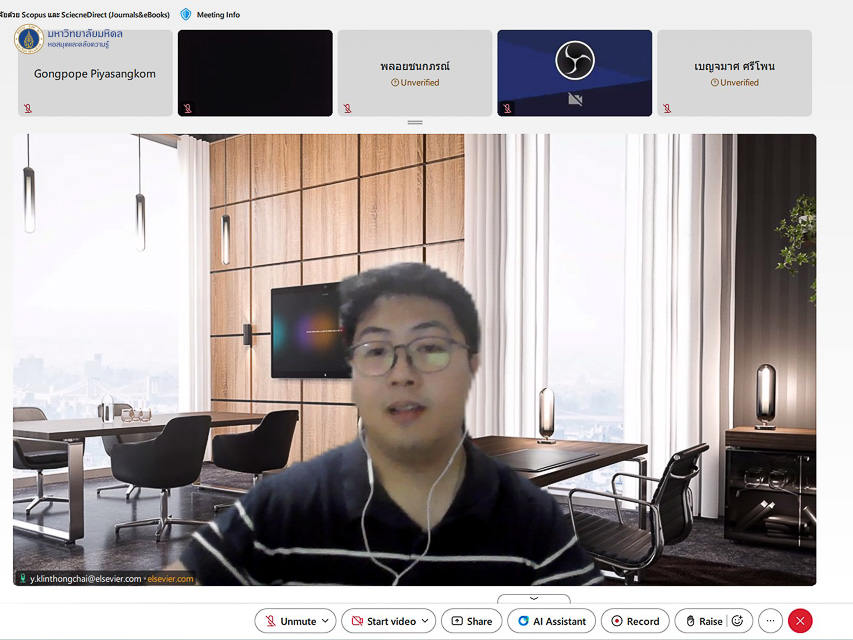Select Gongpope Piyasangkom participant tile
853x640 pixels.
[95, 73]
